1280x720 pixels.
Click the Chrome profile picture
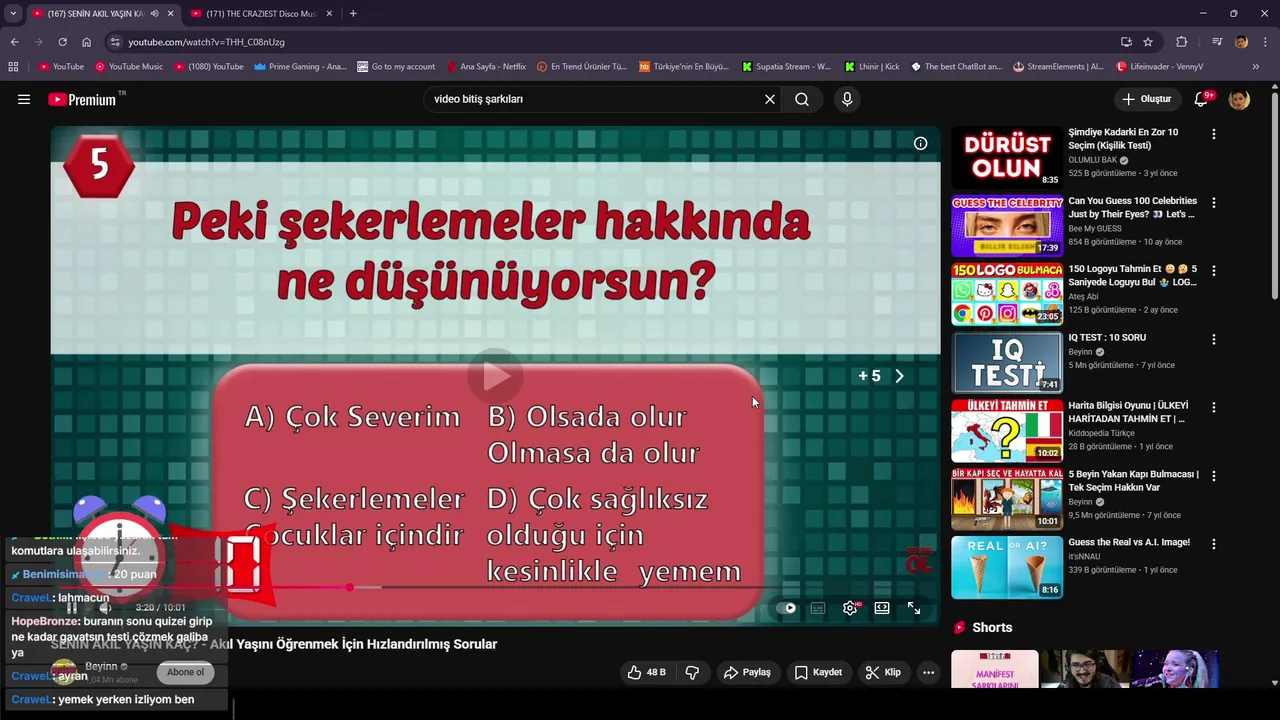(1241, 42)
